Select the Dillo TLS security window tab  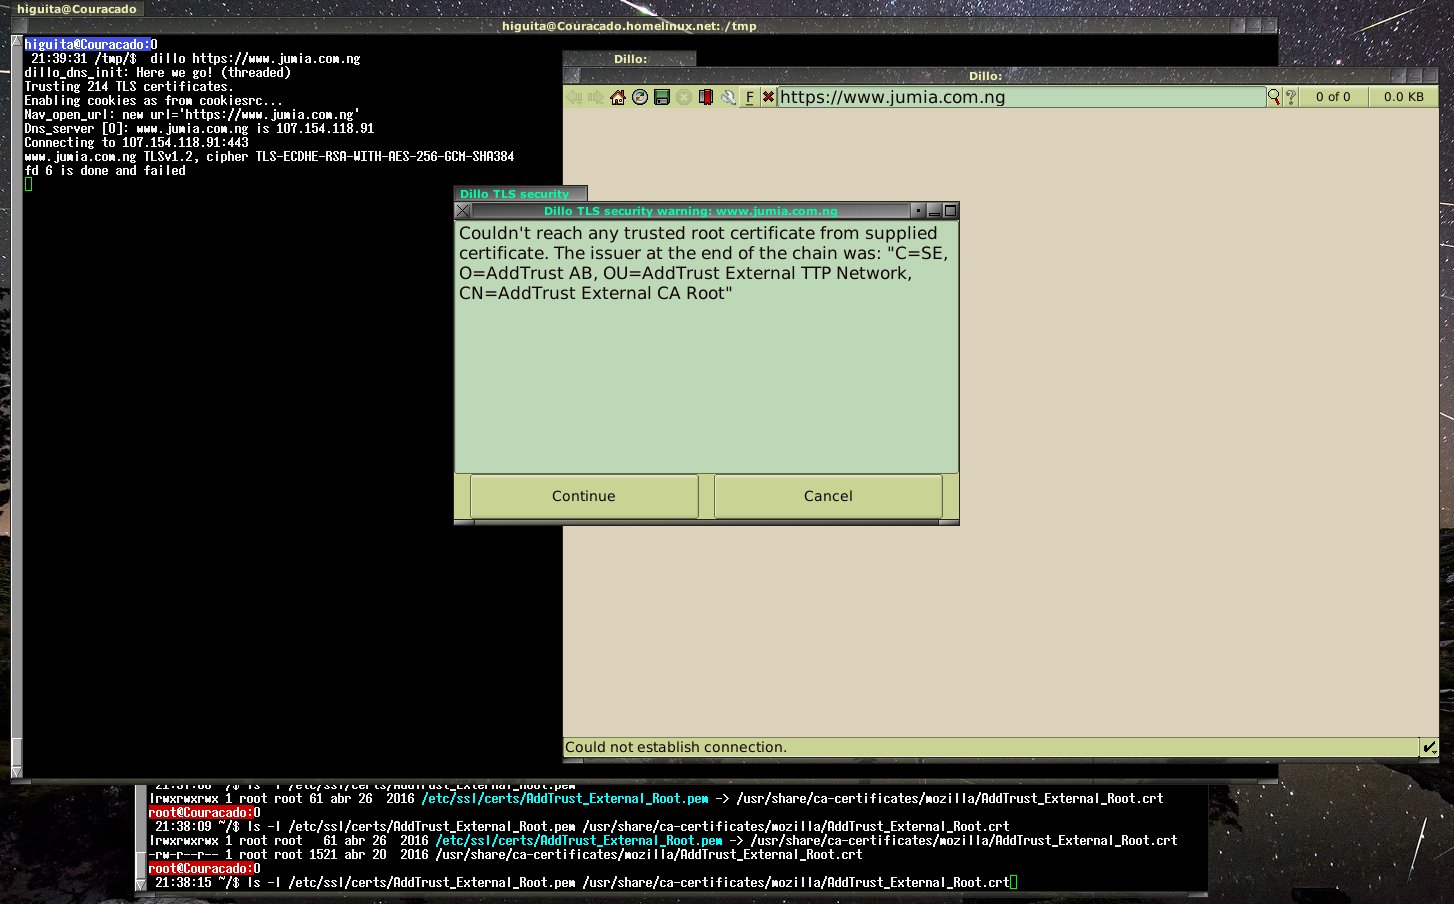[520, 194]
